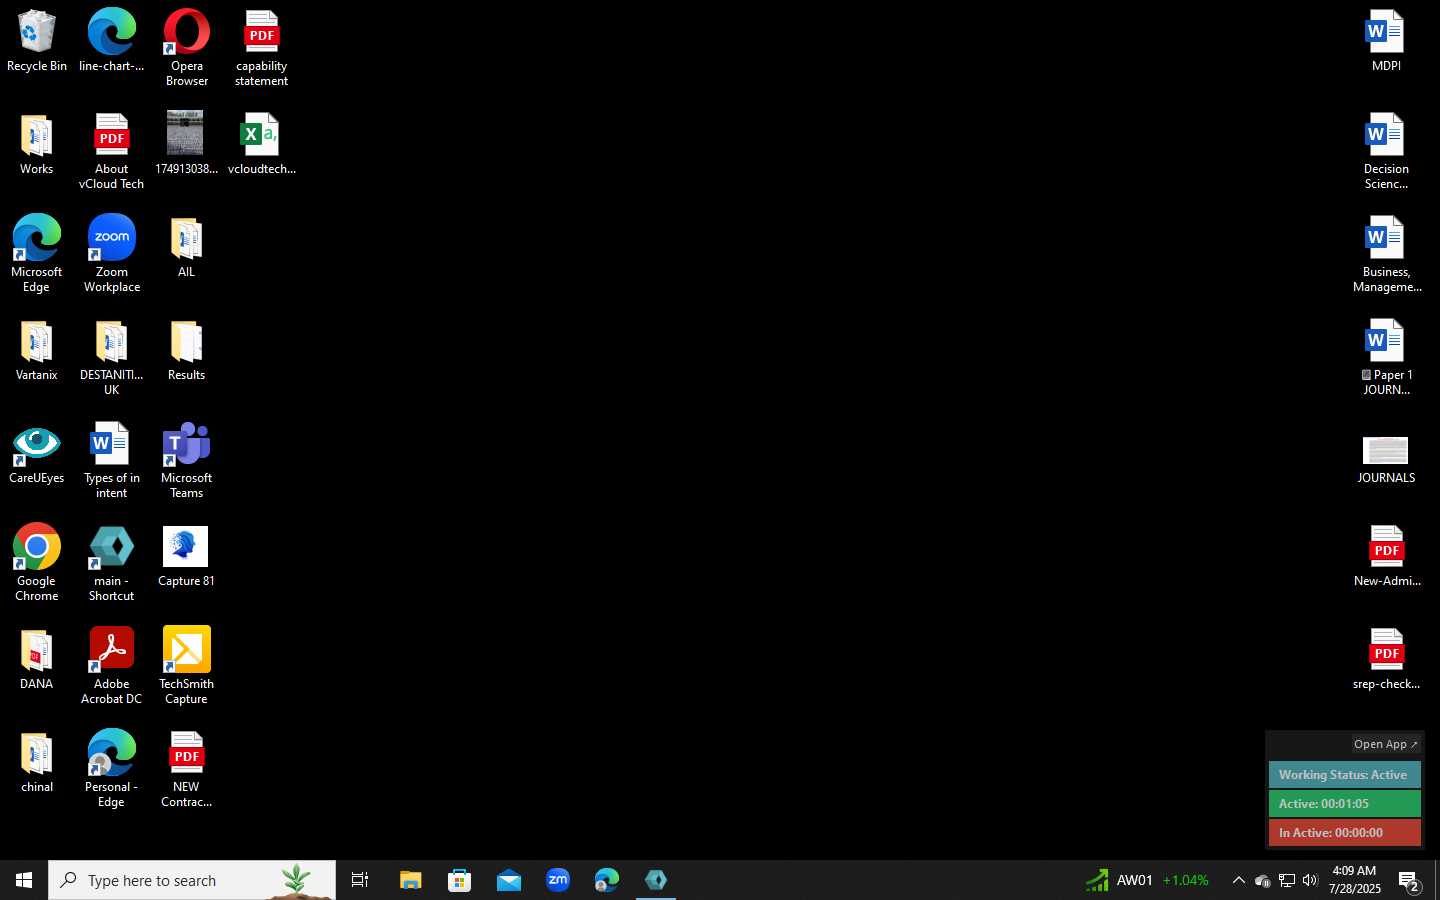Select the TechSmith Capture shortcut

(x=187, y=667)
